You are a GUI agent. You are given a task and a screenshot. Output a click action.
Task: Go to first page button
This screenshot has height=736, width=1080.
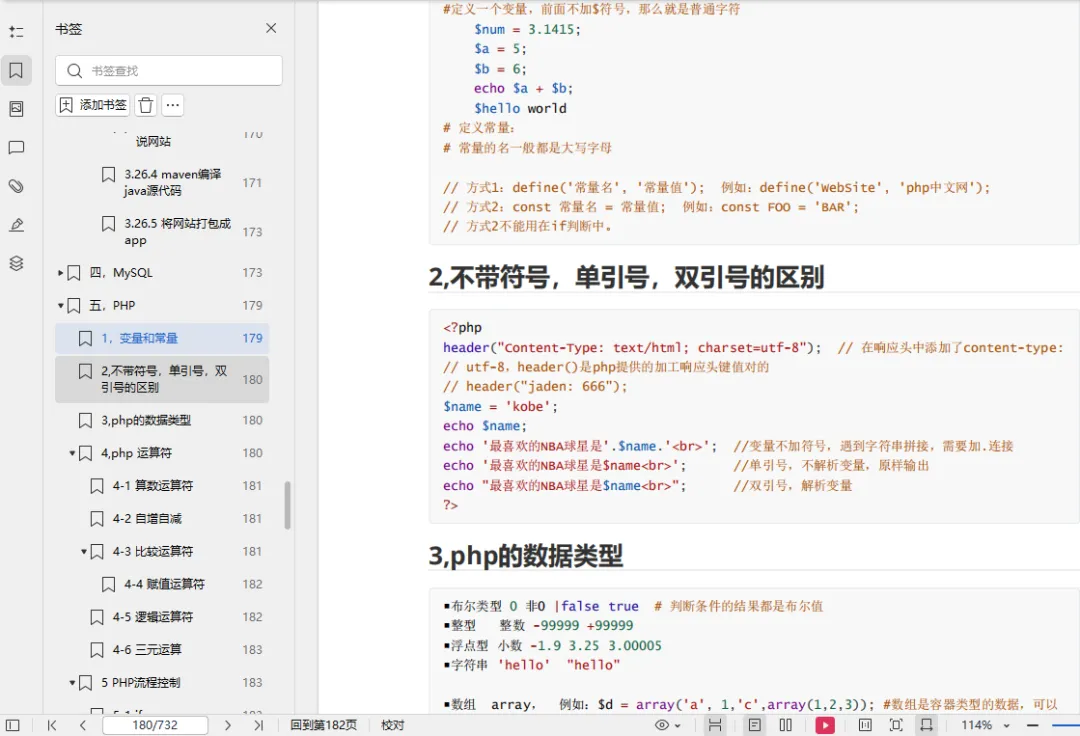coord(52,725)
